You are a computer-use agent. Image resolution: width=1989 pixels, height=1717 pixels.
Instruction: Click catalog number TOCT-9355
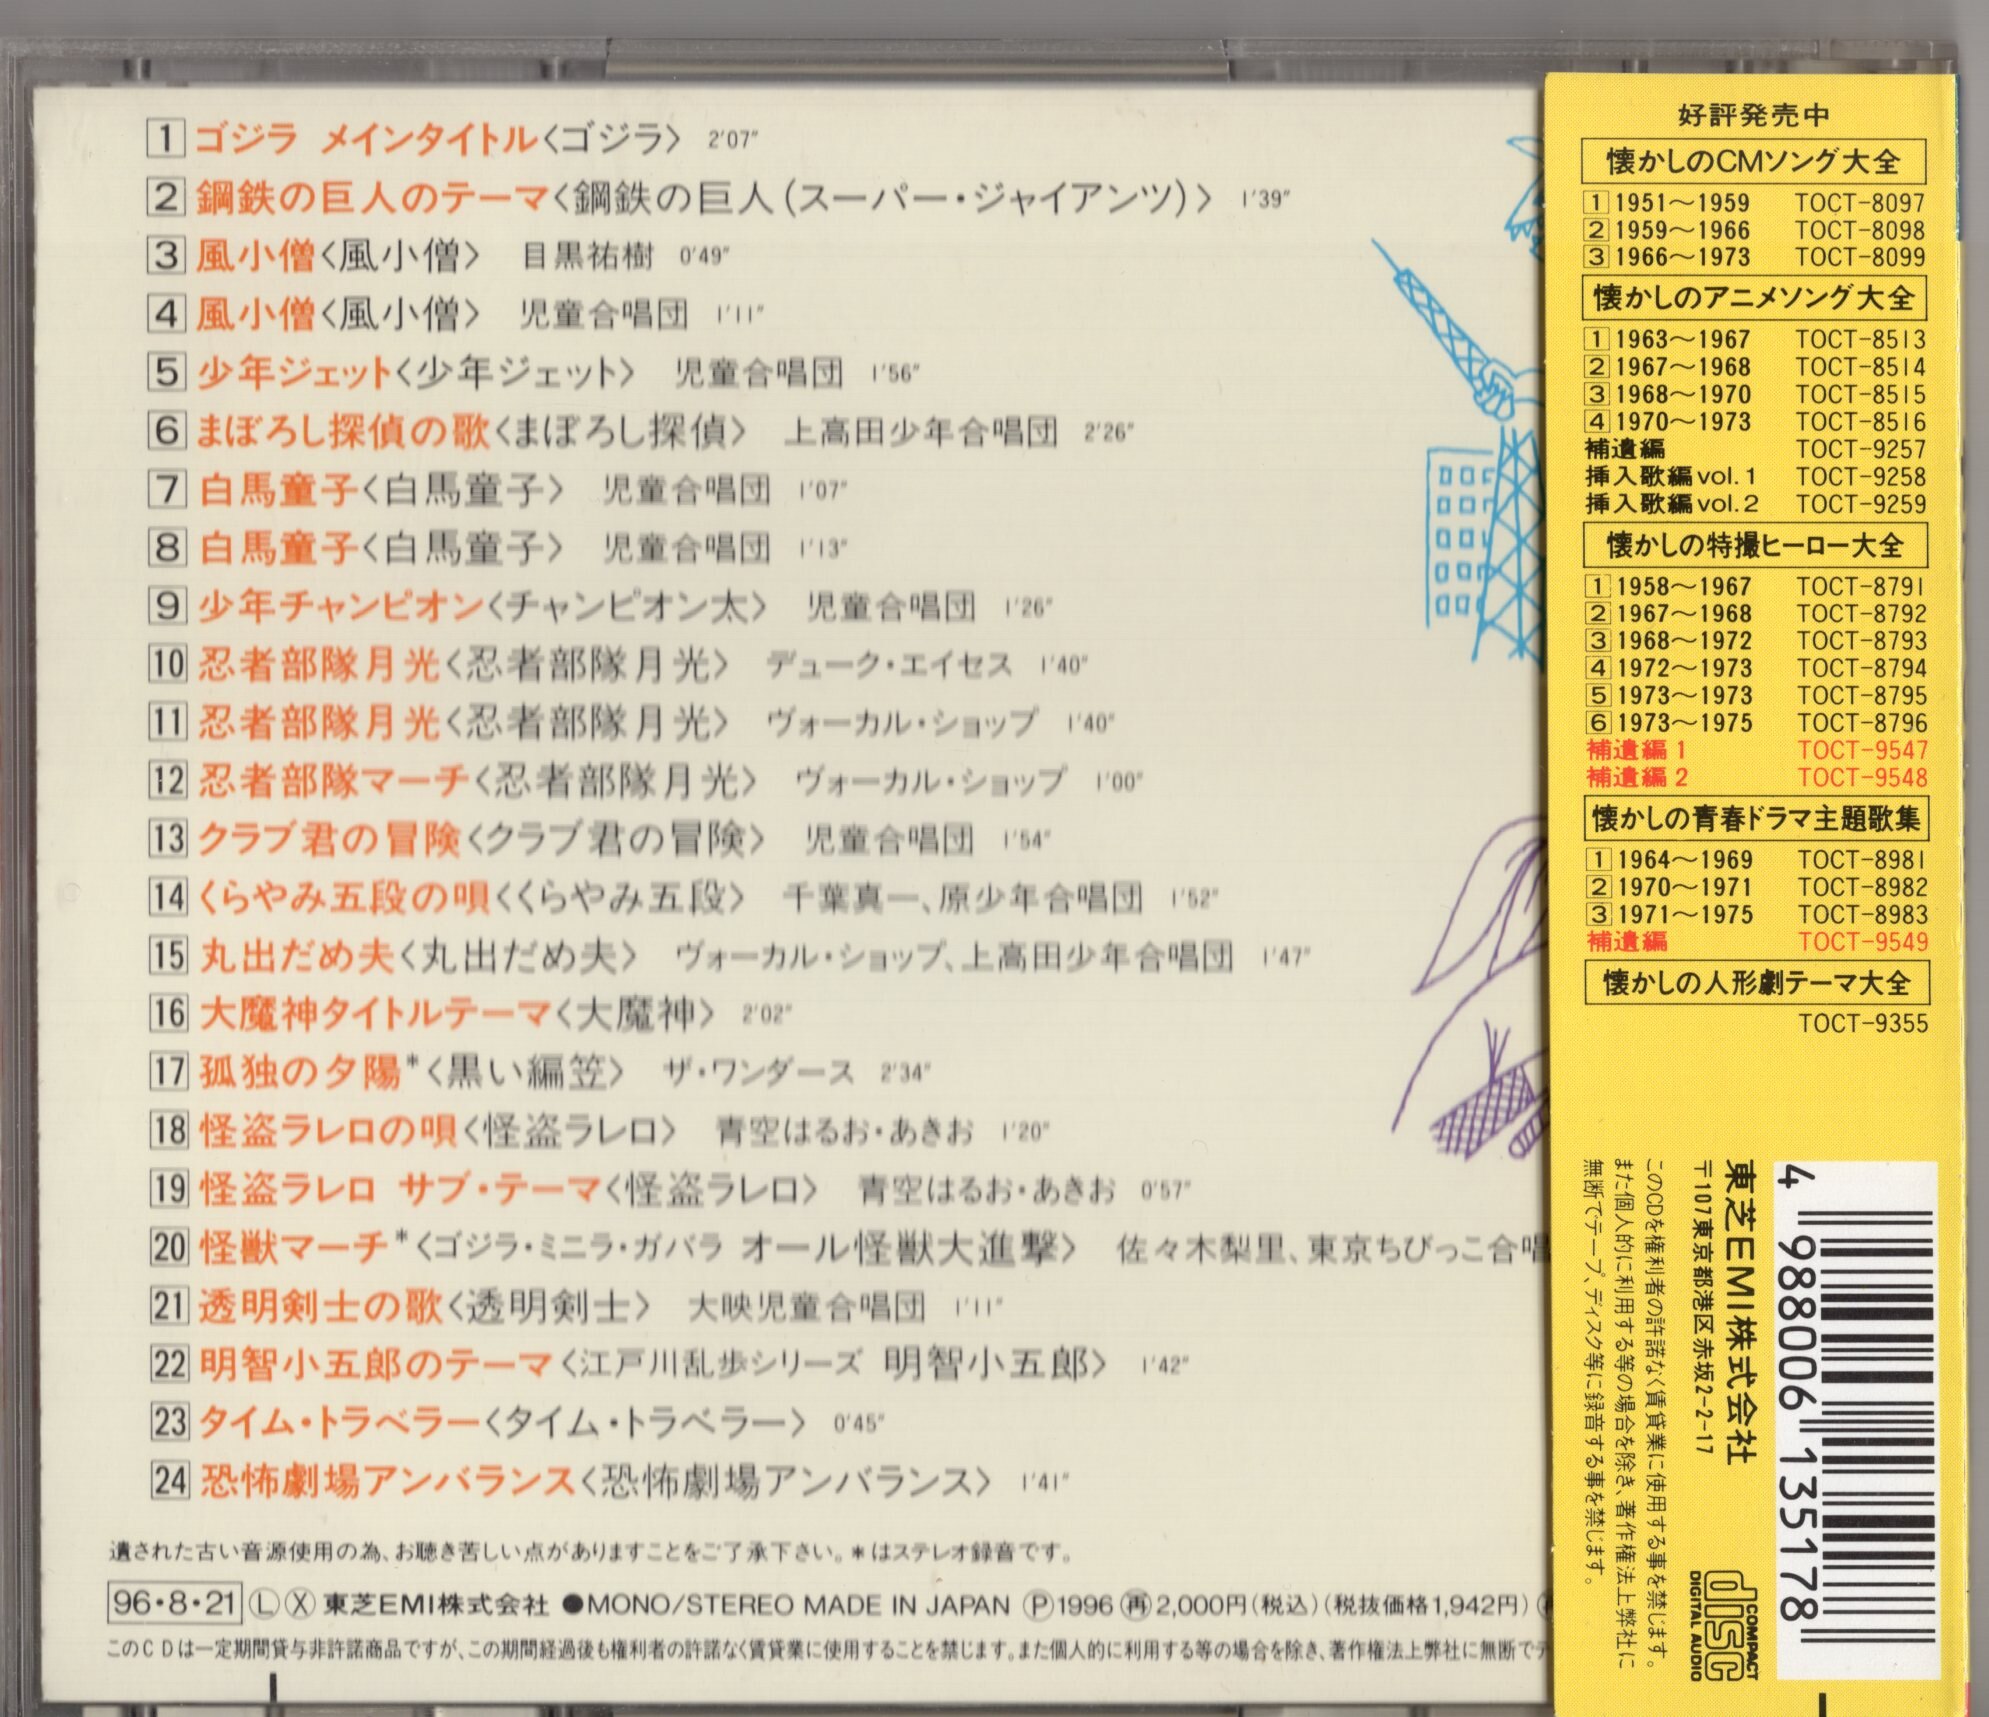pyautogui.click(x=1864, y=1023)
